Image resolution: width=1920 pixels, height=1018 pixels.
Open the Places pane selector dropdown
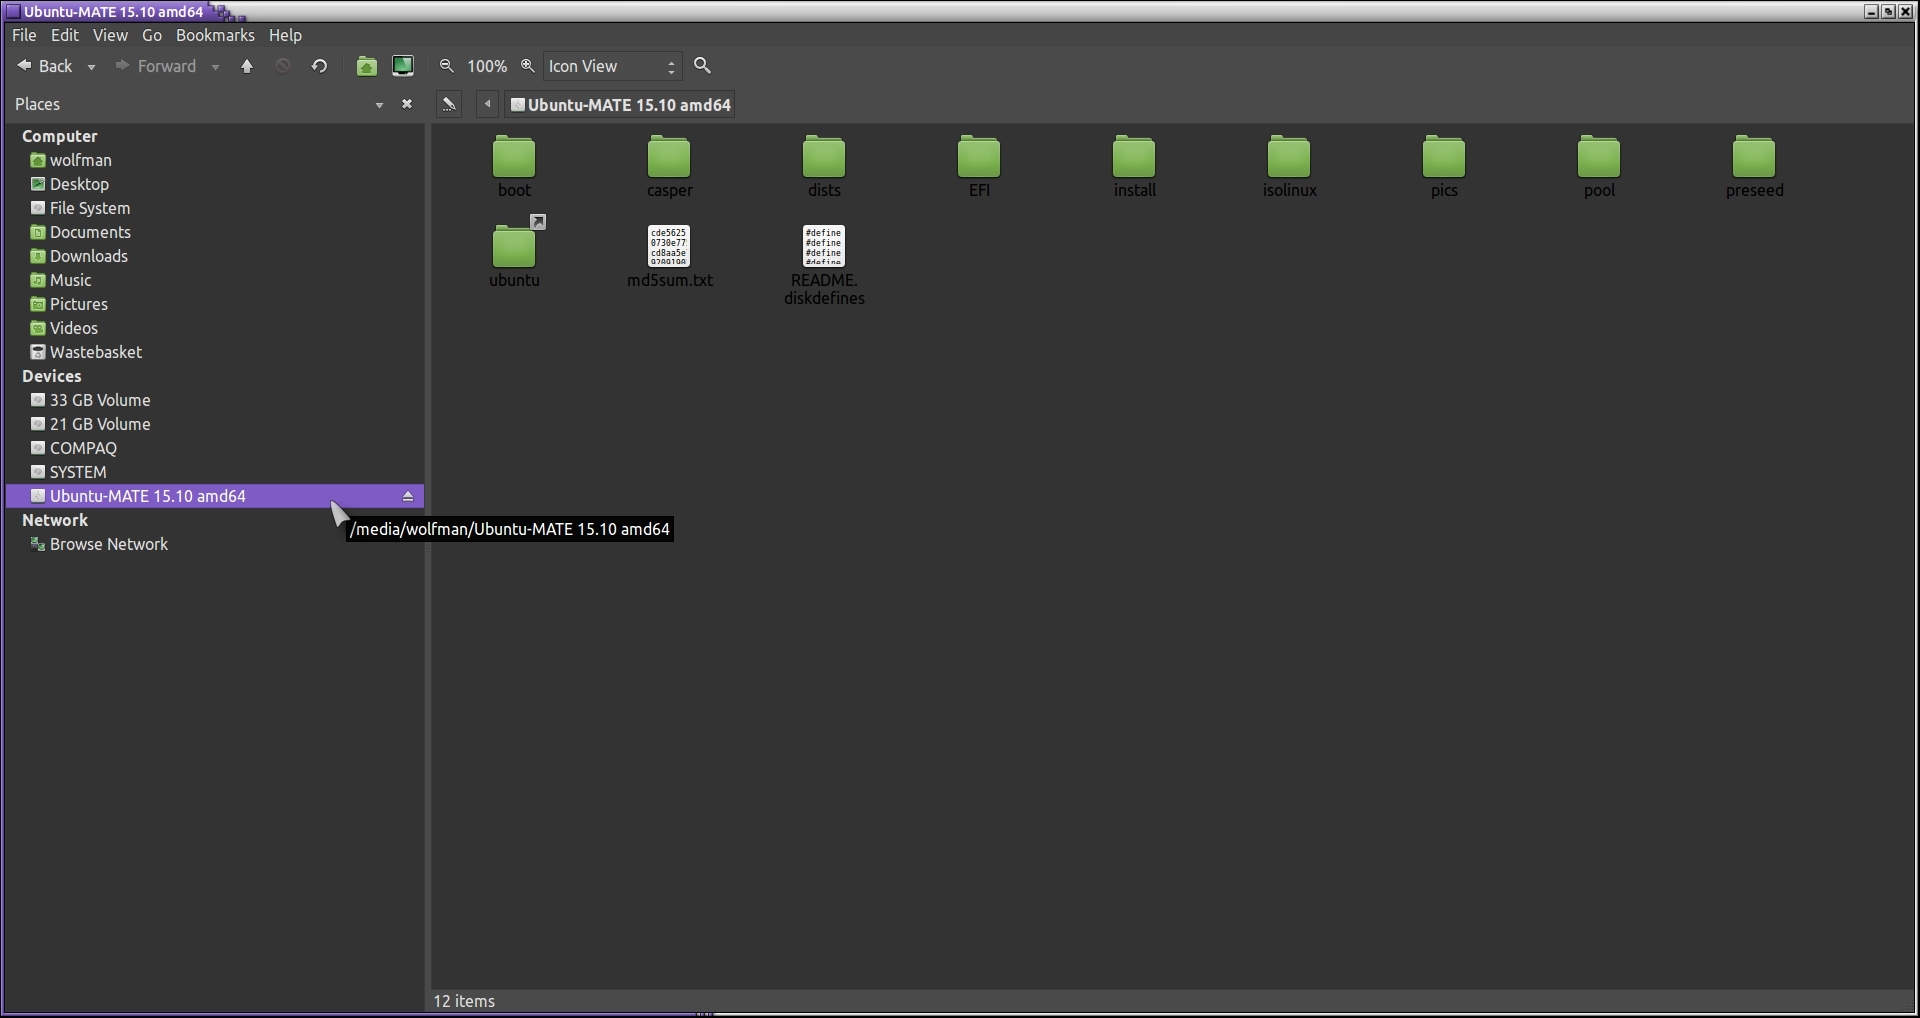tap(379, 104)
